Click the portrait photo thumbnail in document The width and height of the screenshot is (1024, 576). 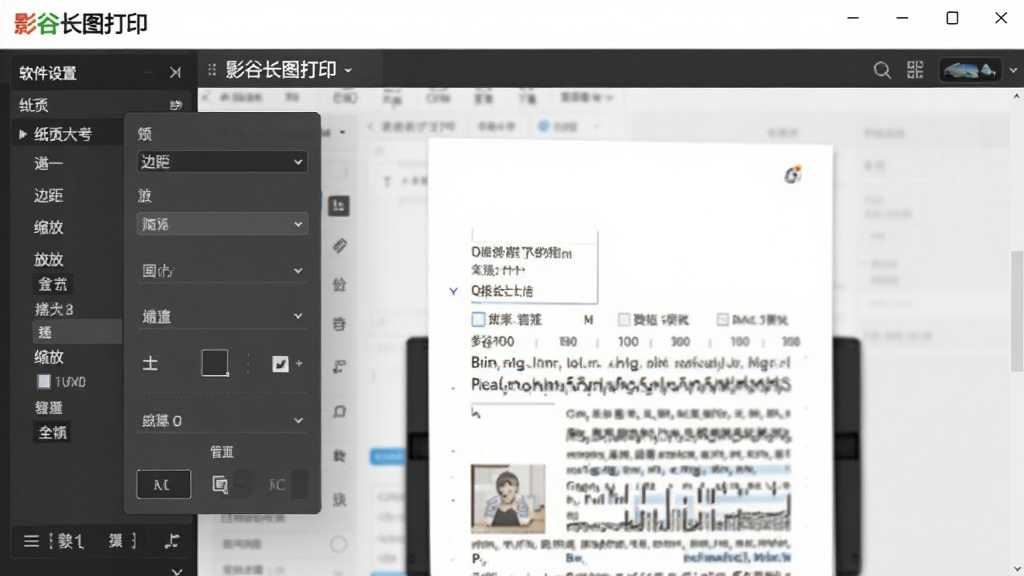pyautogui.click(x=508, y=499)
